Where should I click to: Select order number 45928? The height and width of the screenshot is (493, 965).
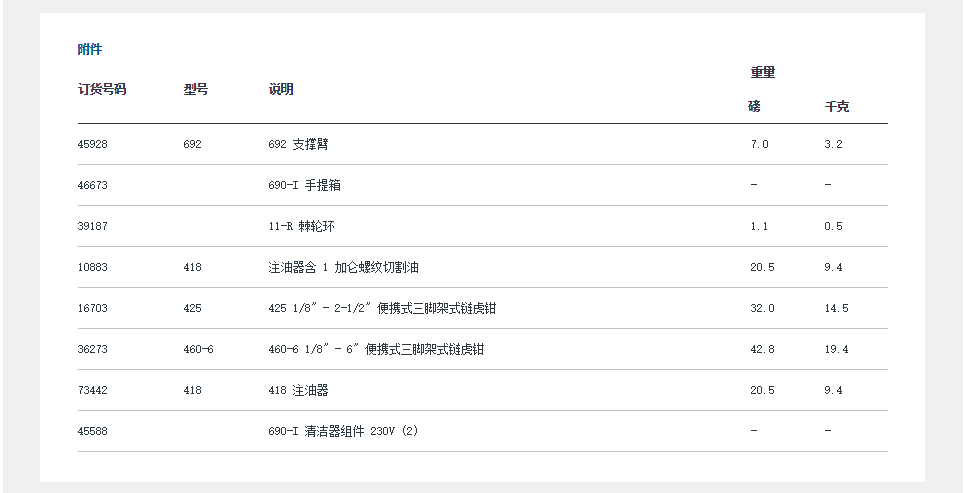click(92, 144)
